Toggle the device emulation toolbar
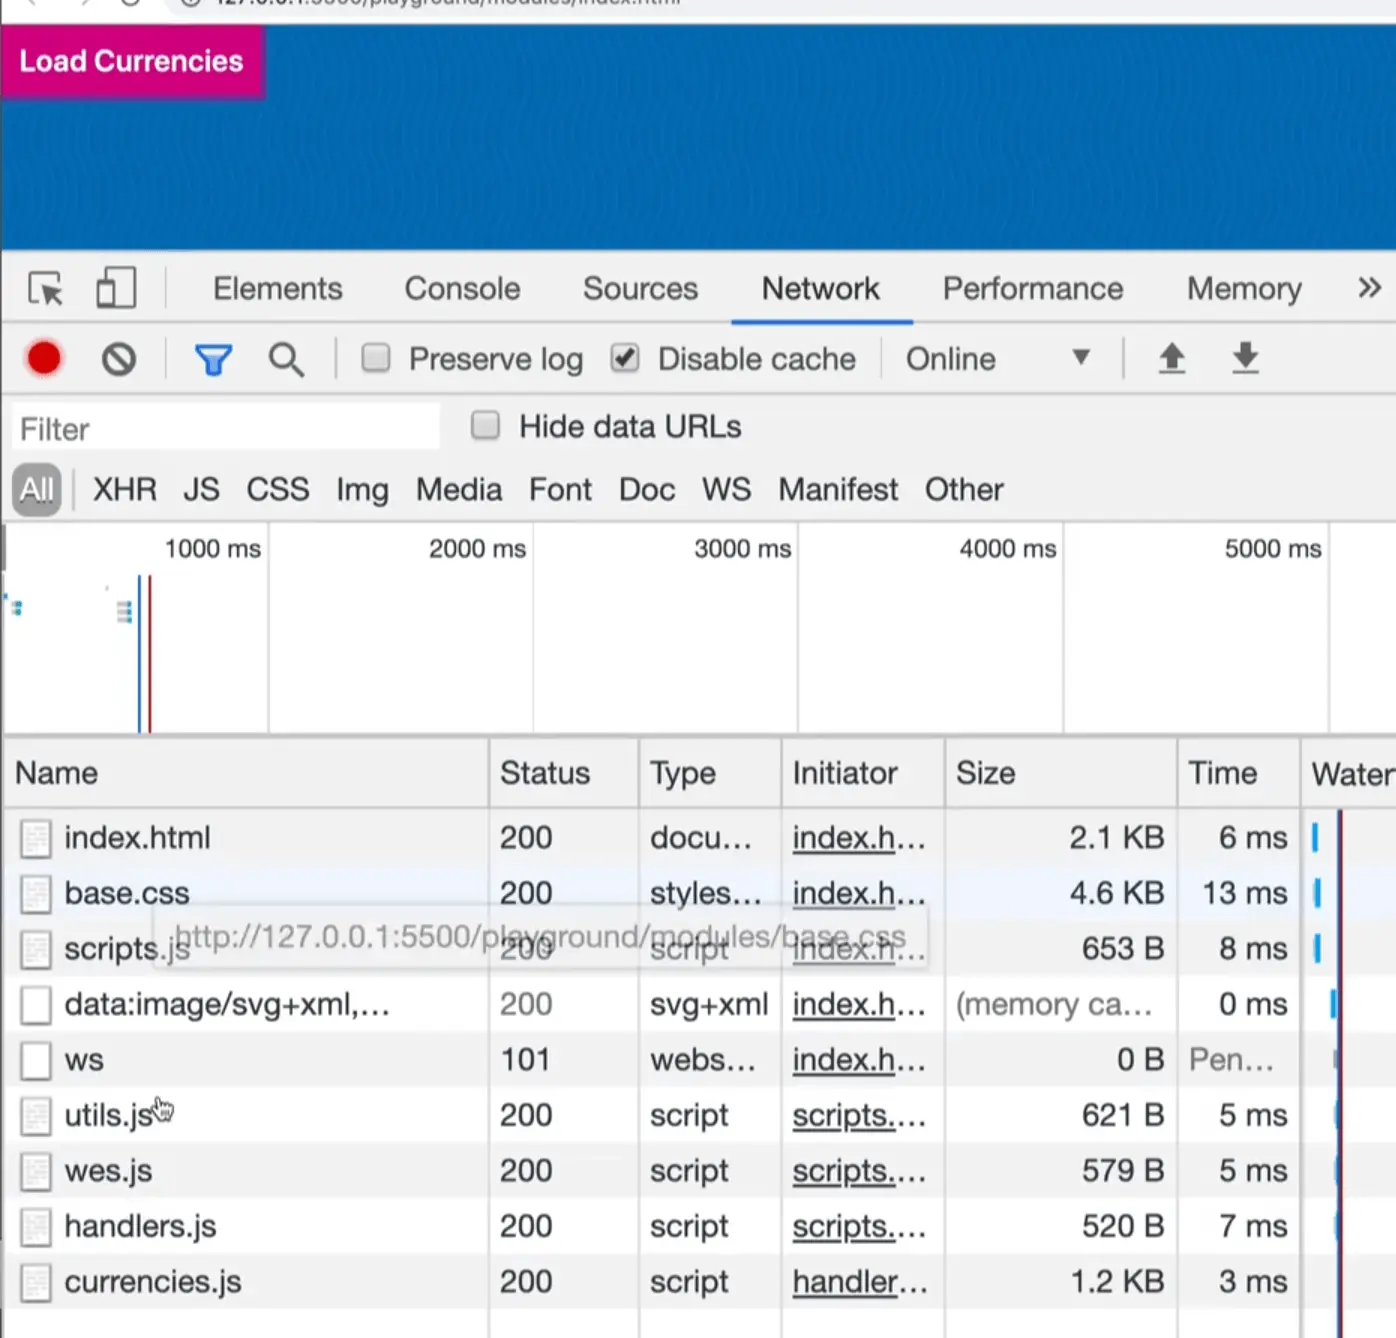Image resolution: width=1396 pixels, height=1338 pixels. pos(115,288)
